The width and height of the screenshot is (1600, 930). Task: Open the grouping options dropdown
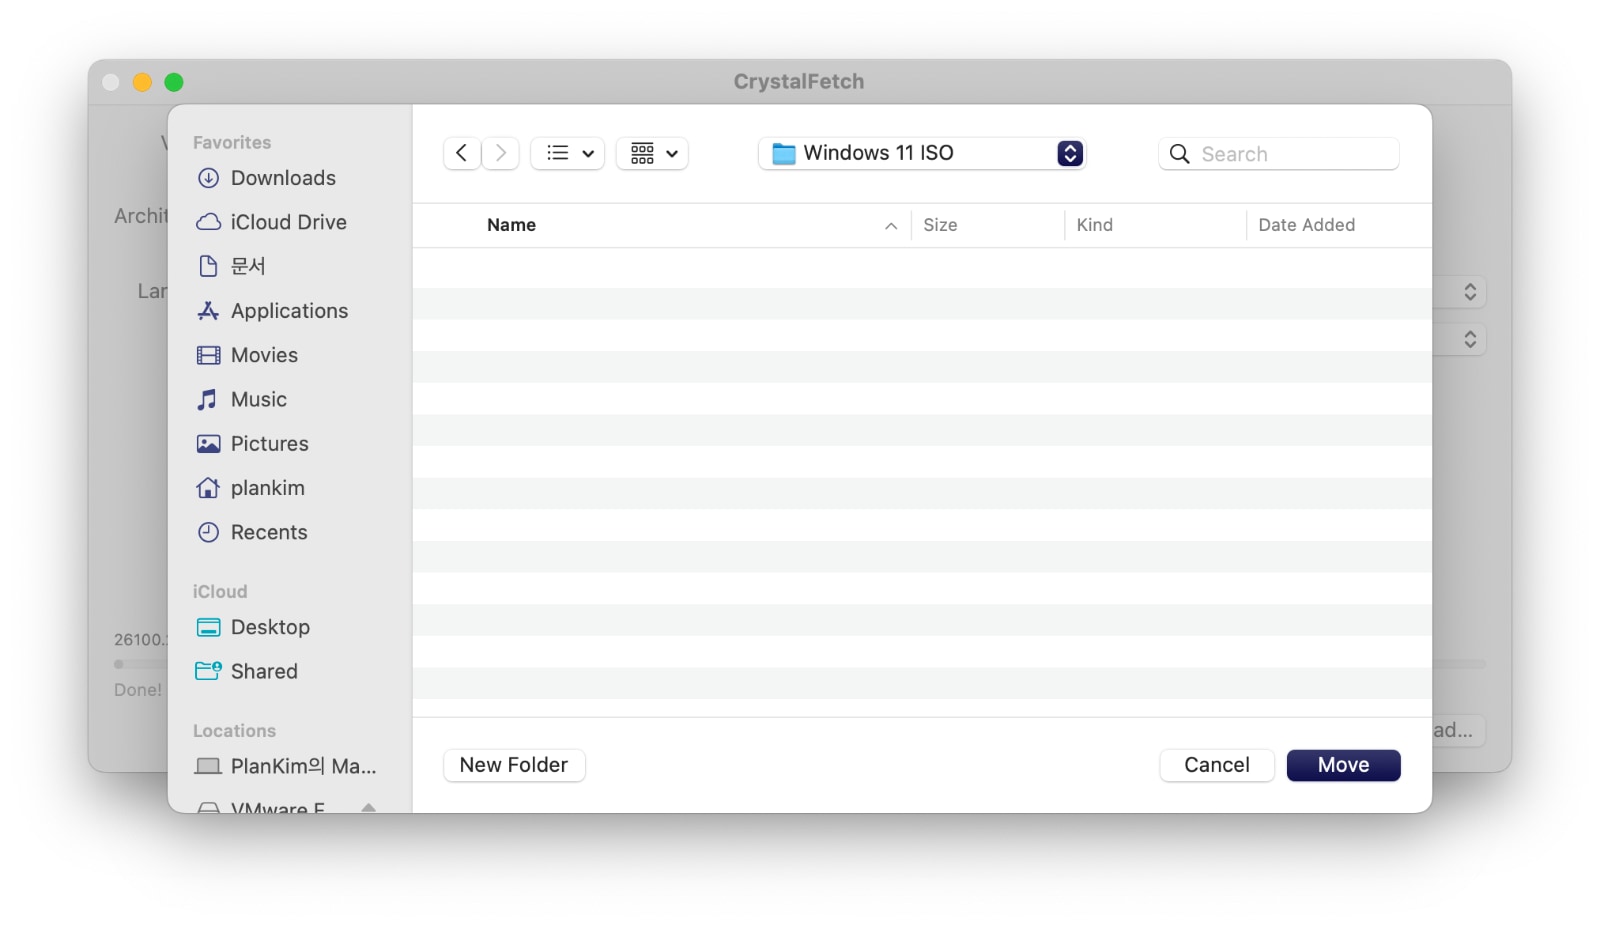pyautogui.click(x=652, y=153)
